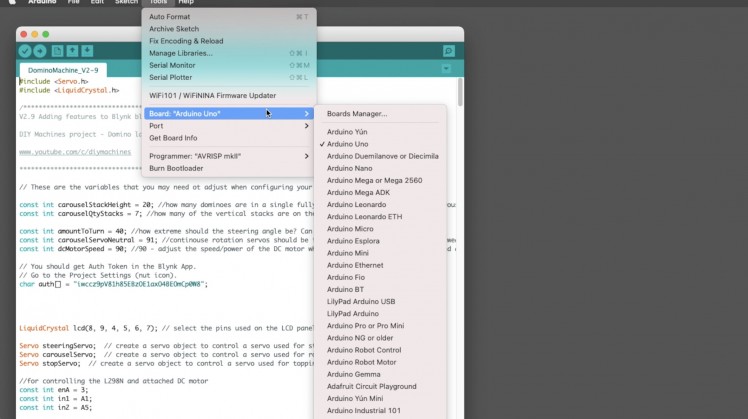Click the New sketch icon

57,51
